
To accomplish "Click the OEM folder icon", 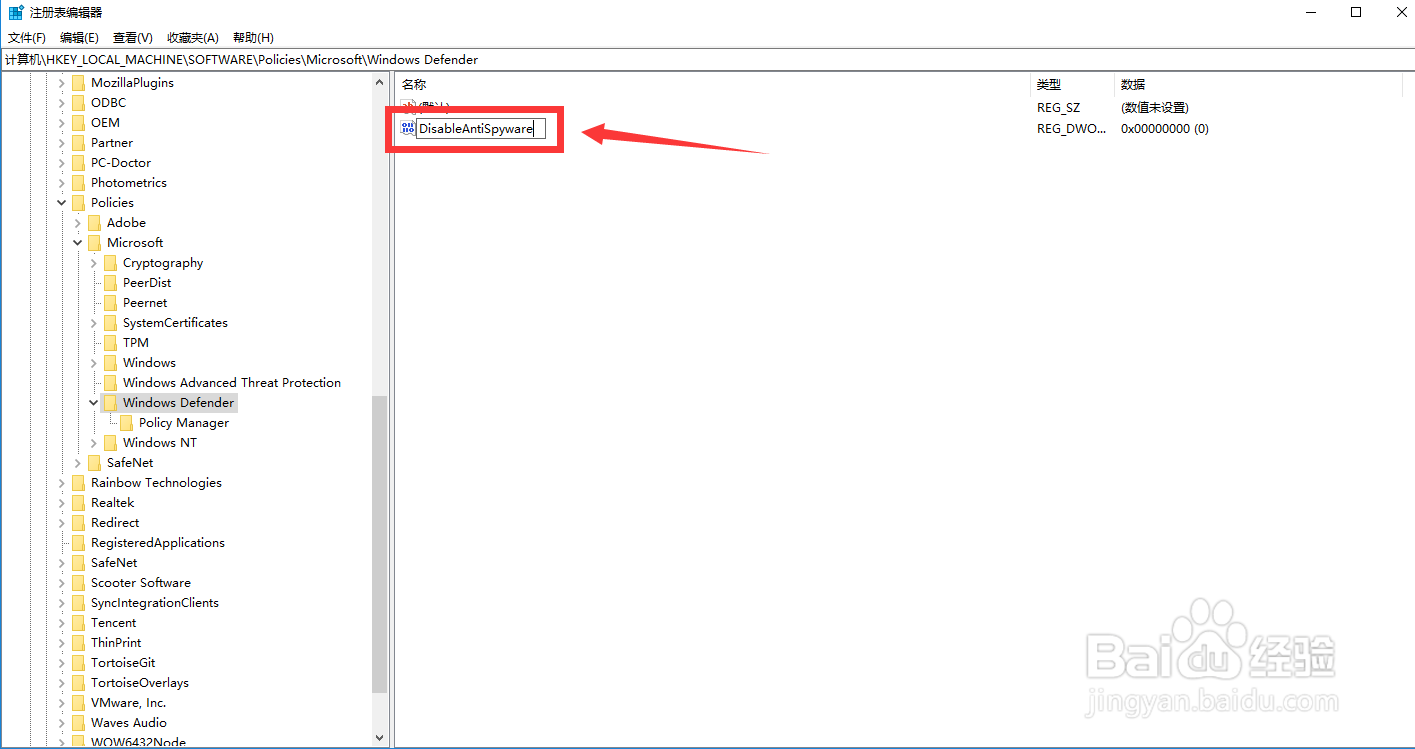I will pos(78,122).
